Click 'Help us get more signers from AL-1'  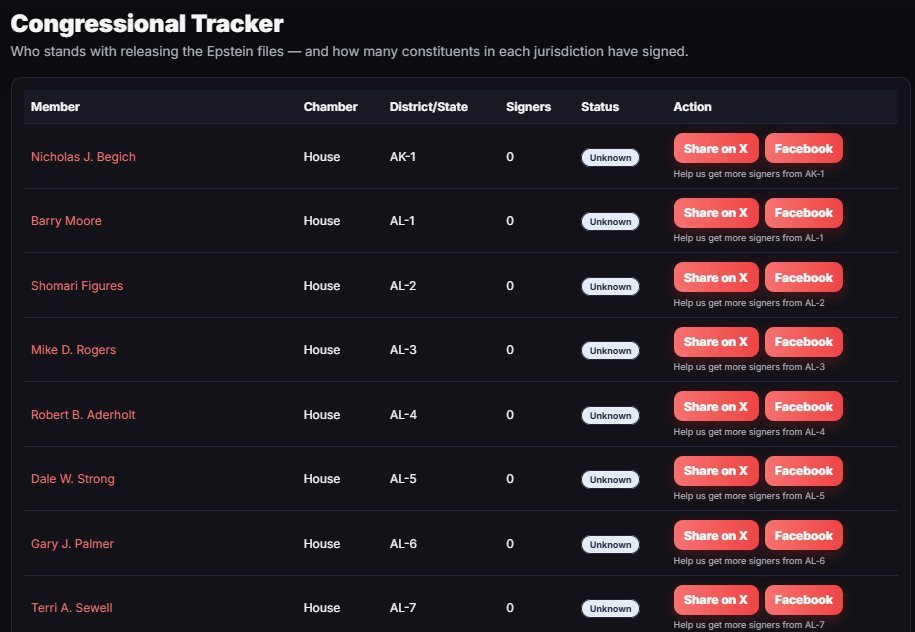click(749, 238)
